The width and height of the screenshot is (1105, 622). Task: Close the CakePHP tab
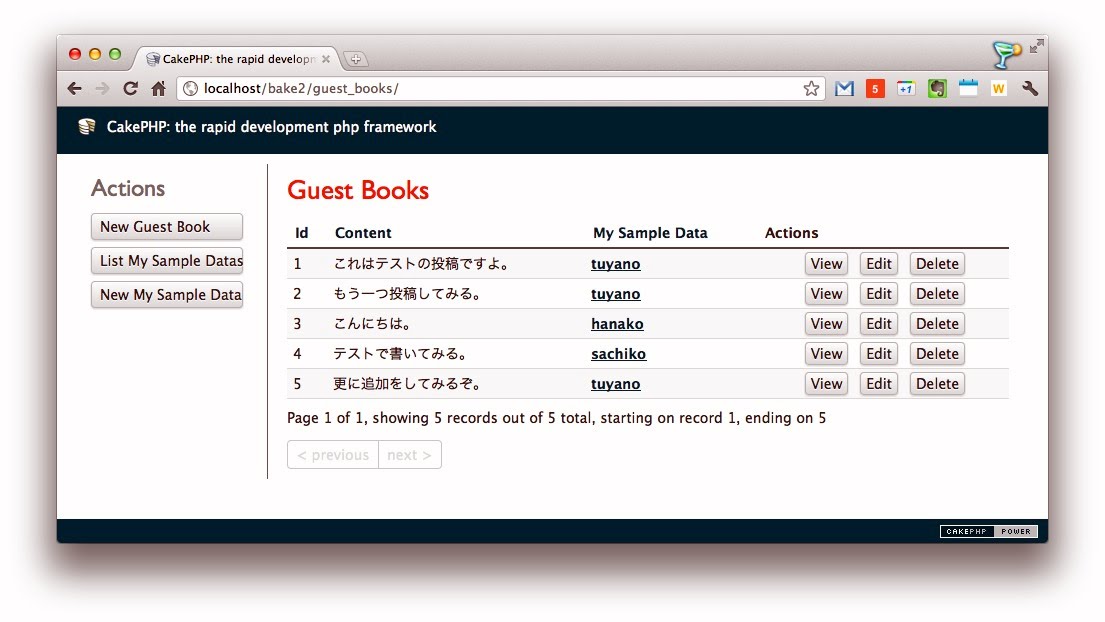point(326,59)
